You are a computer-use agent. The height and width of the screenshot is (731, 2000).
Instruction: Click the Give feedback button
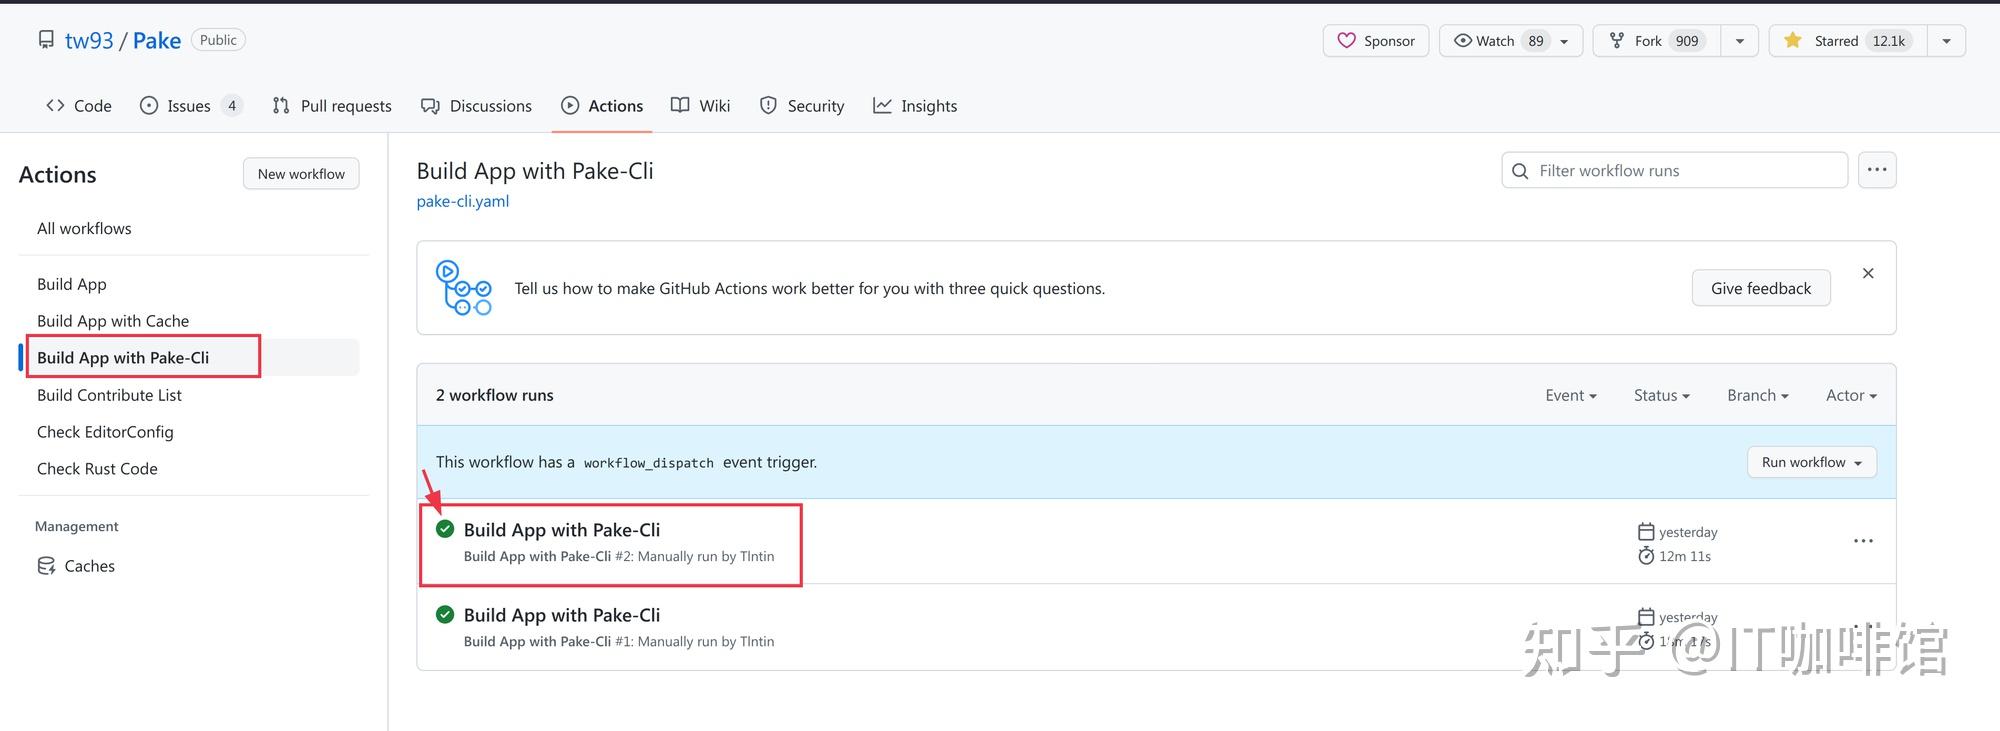pos(1761,288)
